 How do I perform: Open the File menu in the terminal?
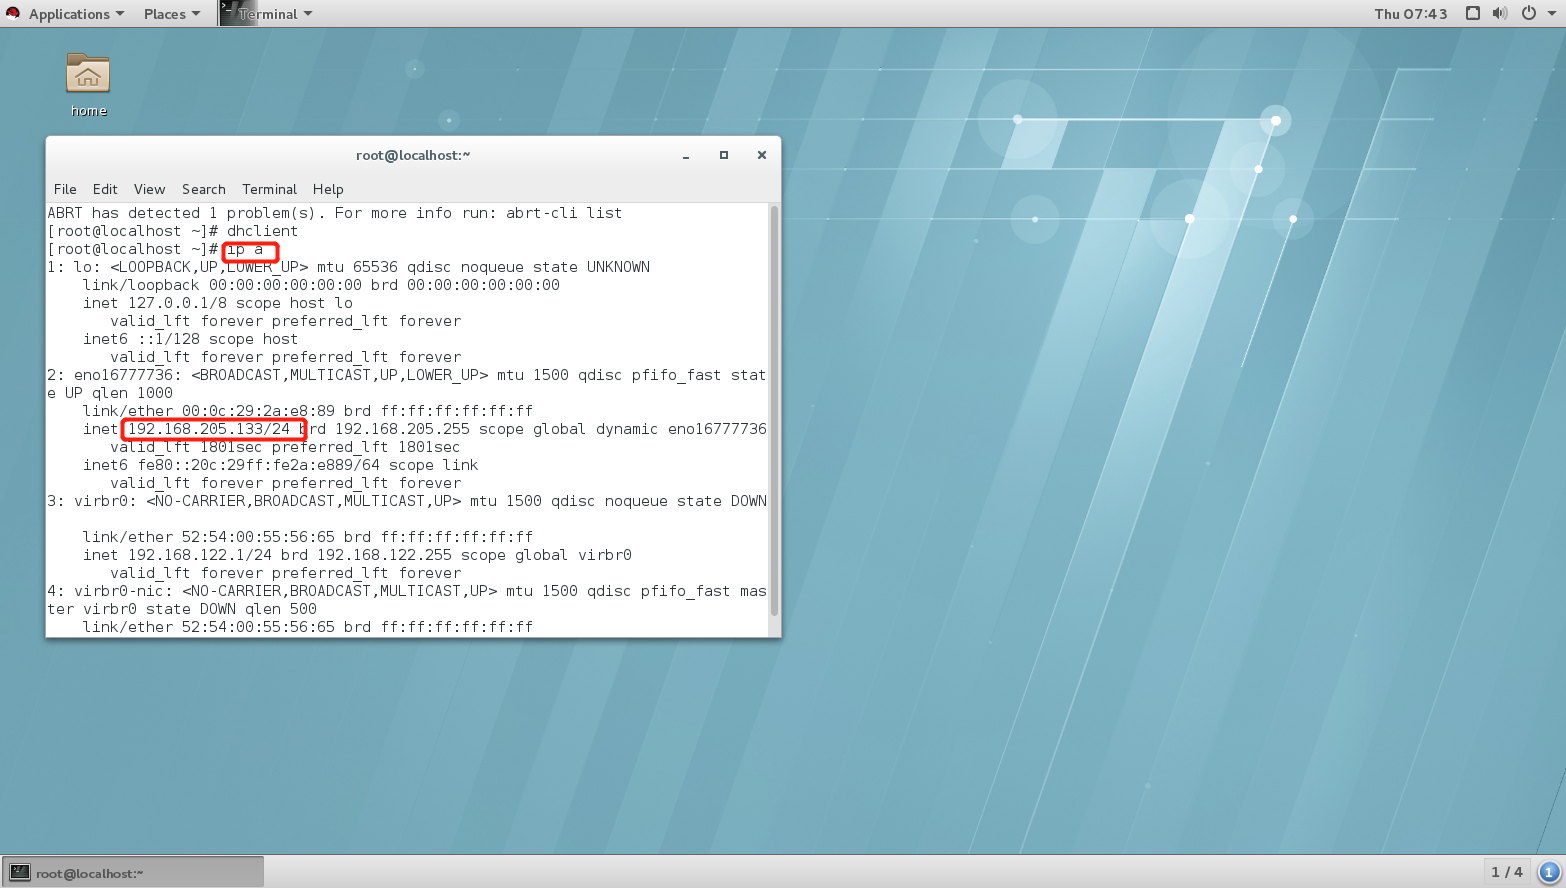tap(64, 189)
